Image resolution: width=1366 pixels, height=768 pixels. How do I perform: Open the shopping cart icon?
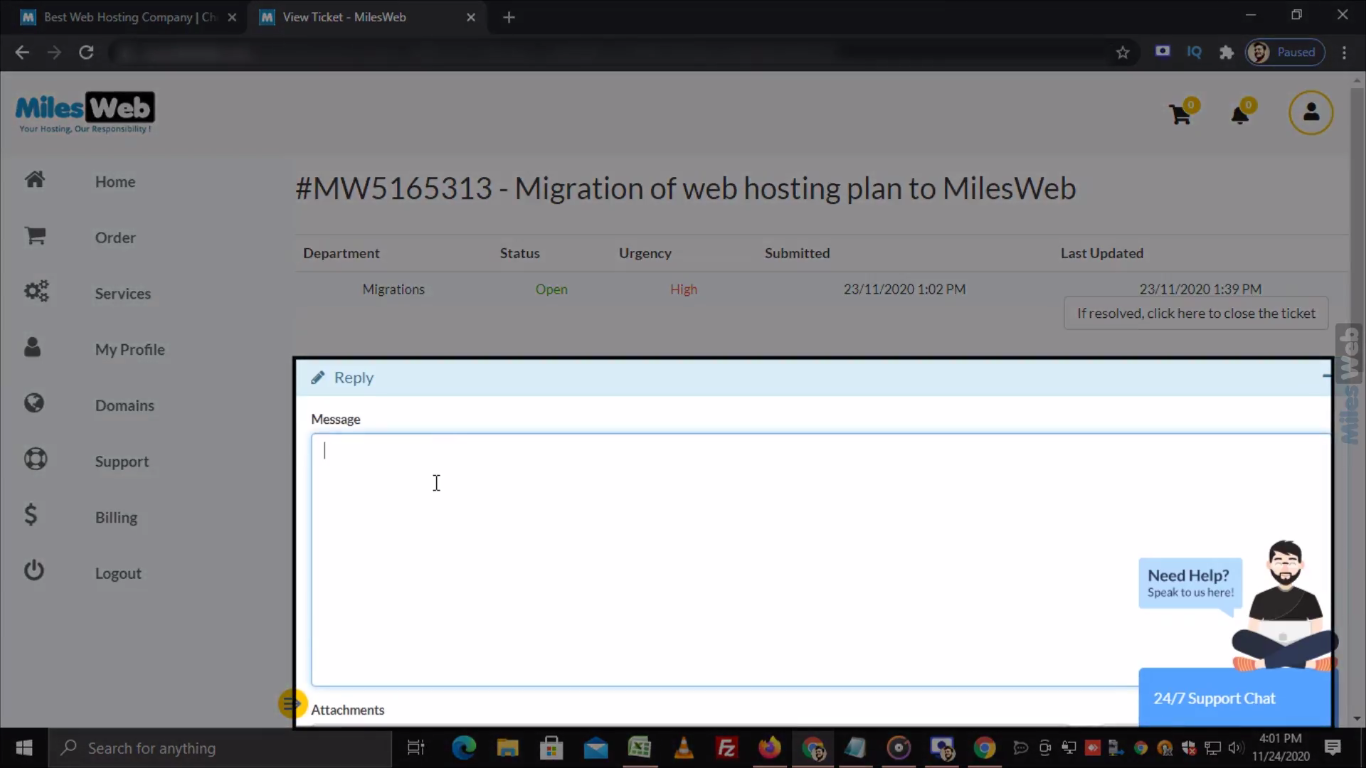[x=1180, y=115]
